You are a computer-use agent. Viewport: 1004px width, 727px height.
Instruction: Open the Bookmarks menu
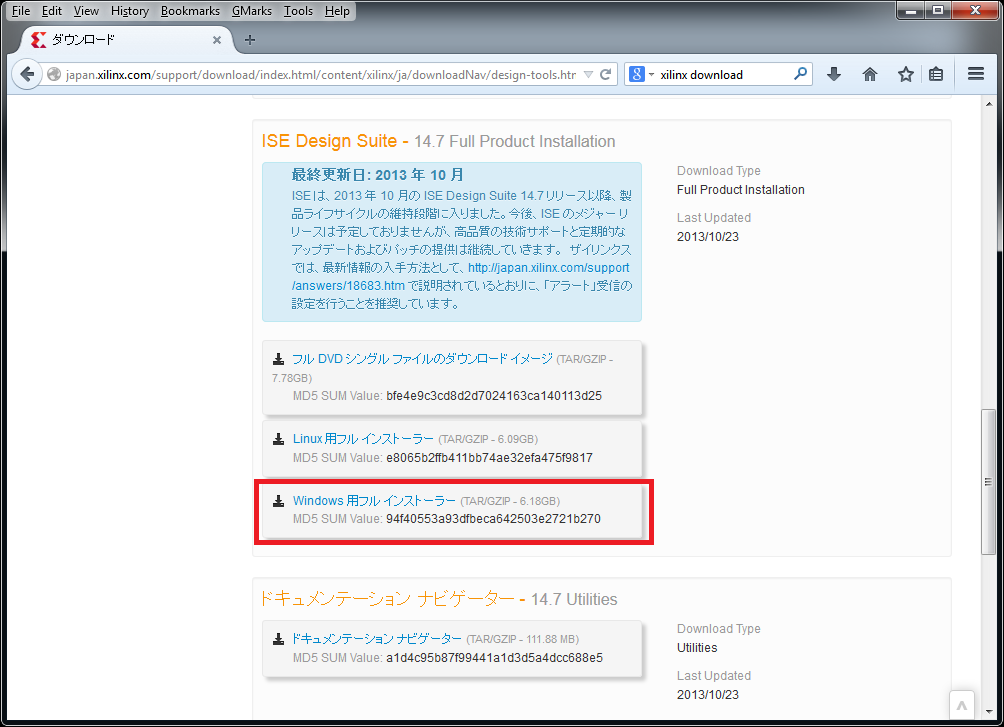pyautogui.click(x=190, y=11)
